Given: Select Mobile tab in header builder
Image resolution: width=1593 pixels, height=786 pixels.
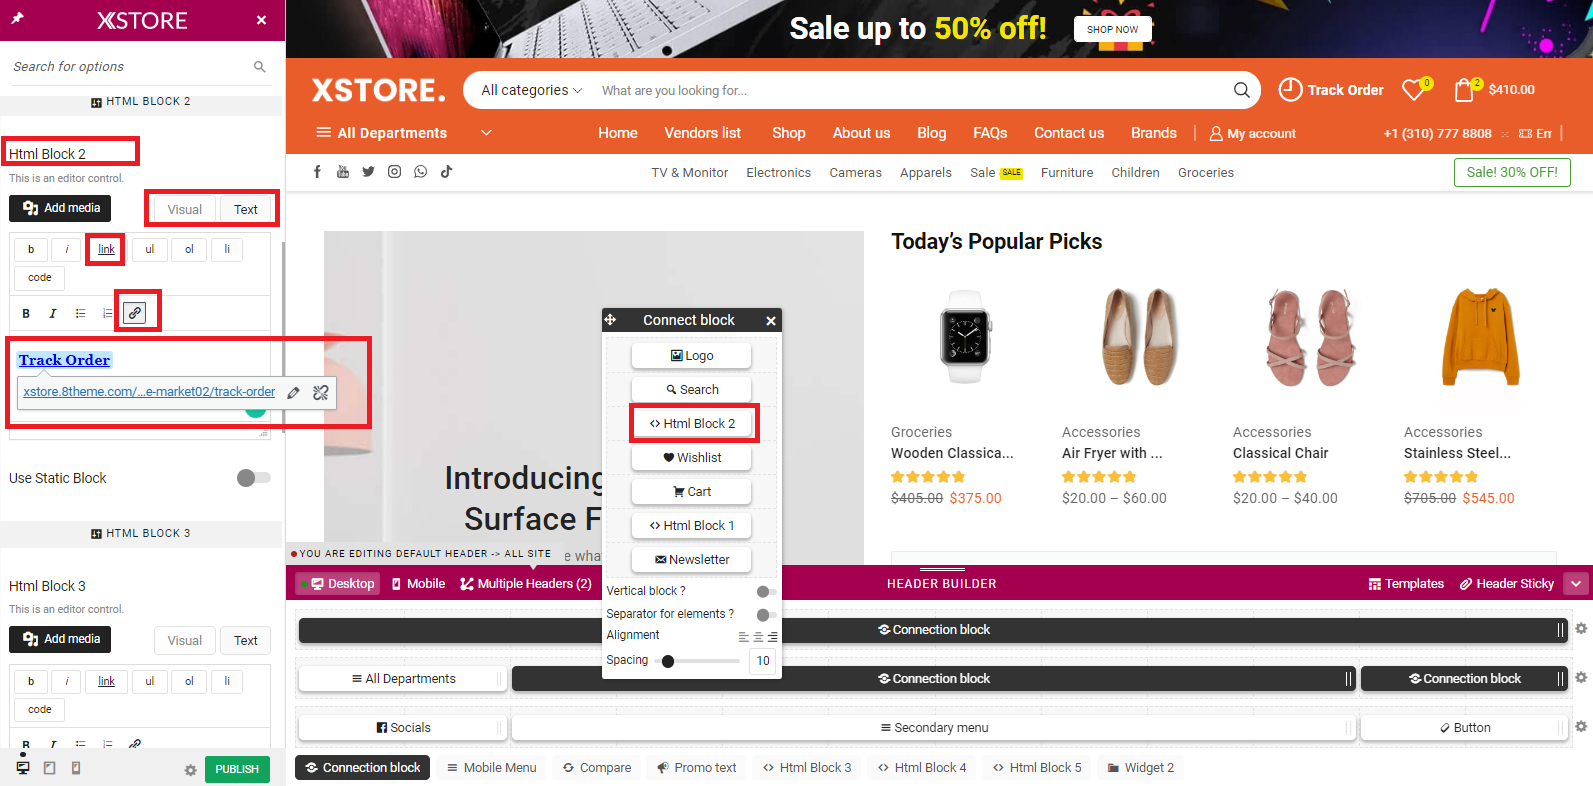Looking at the screenshot, I should coord(418,584).
